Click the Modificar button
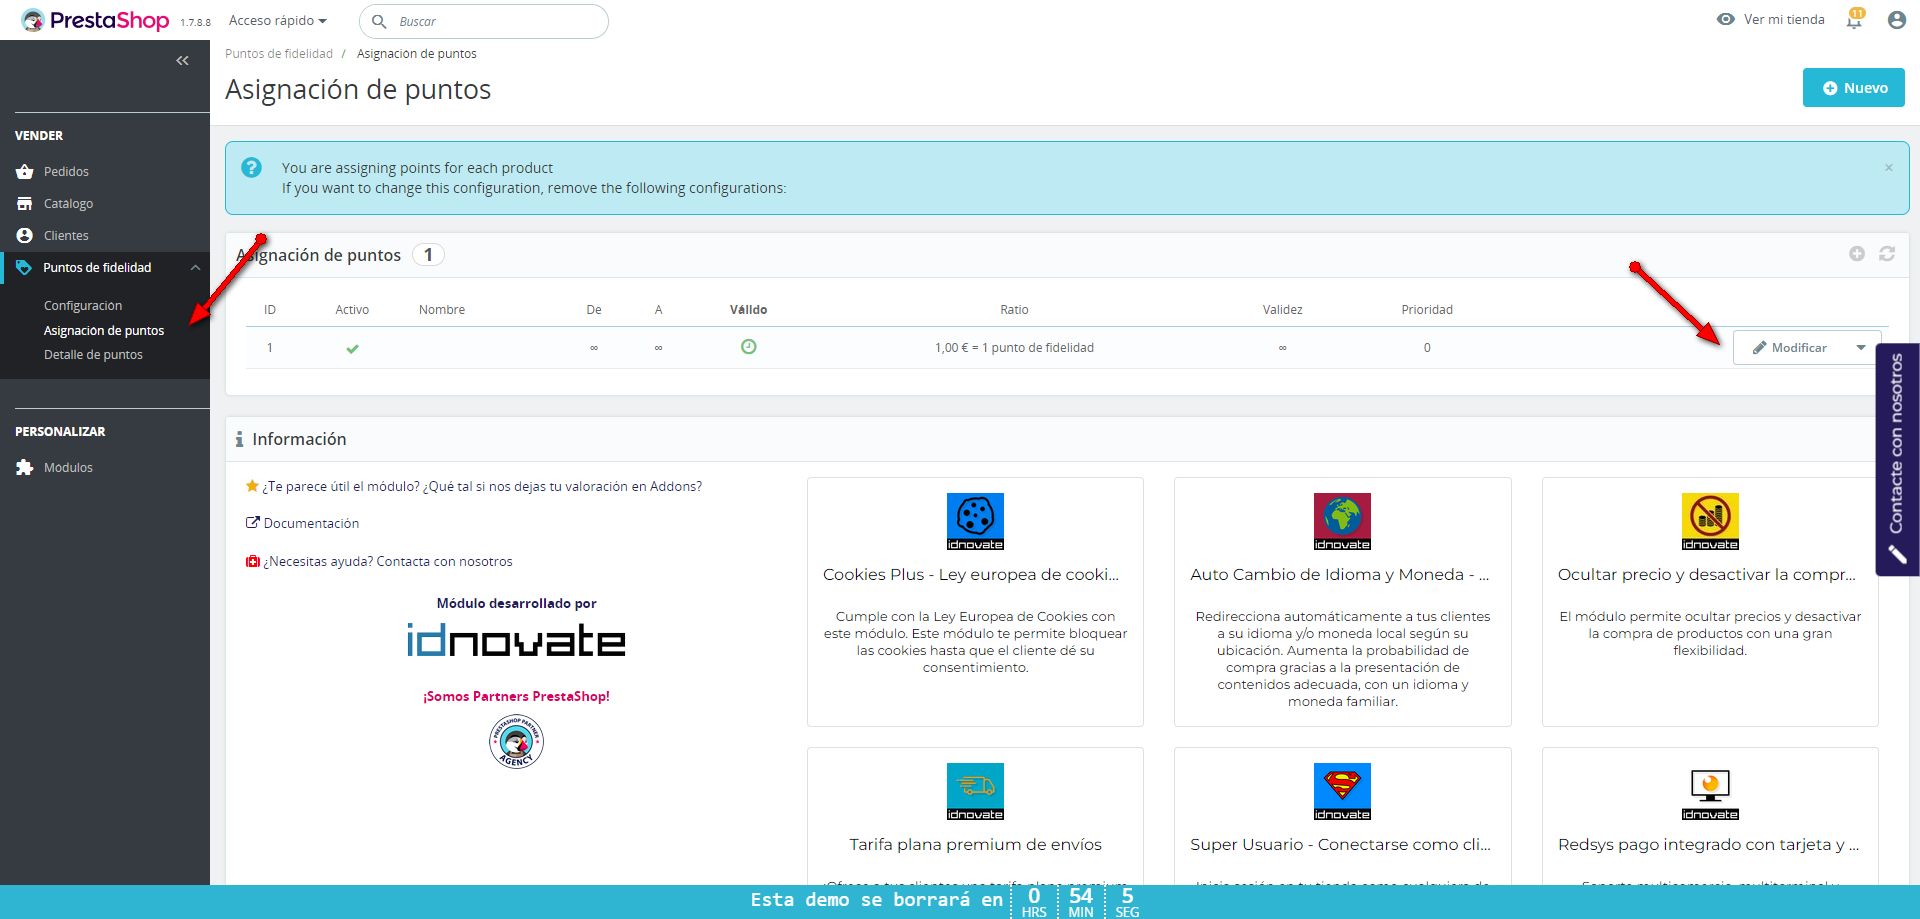 [x=1790, y=348]
